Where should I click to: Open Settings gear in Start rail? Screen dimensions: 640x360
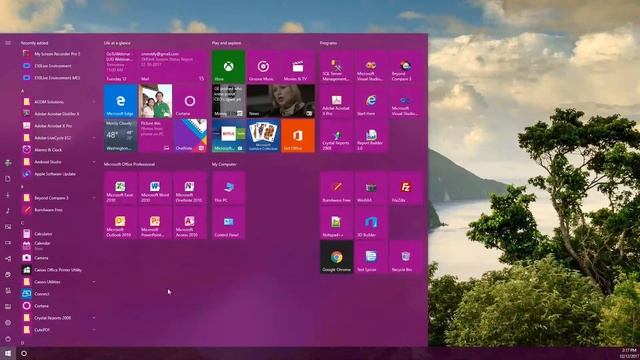8,322
